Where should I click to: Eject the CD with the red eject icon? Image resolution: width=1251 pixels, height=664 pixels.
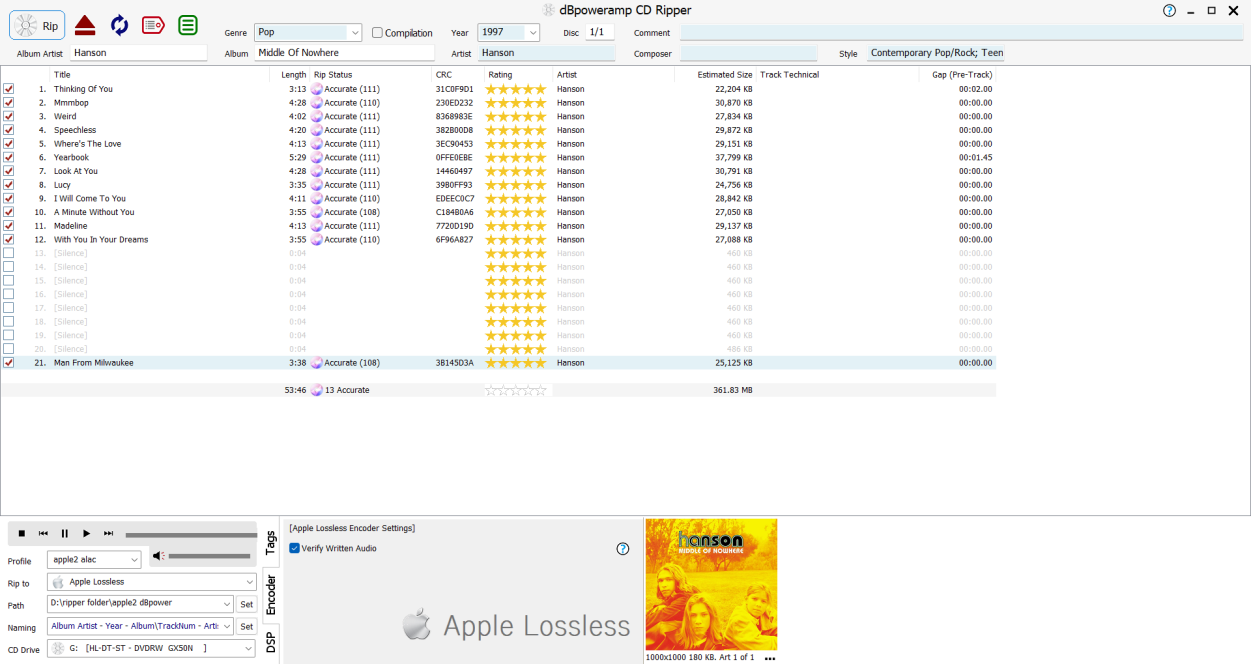[x=85, y=25]
